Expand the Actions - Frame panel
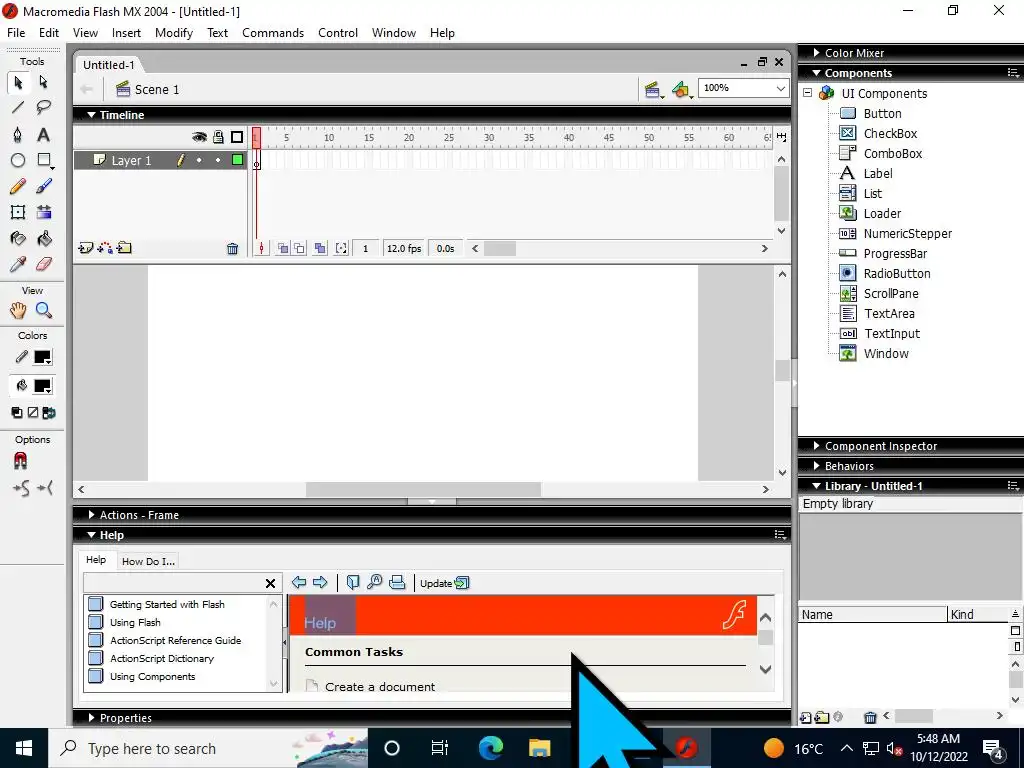 [x=91, y=515]
